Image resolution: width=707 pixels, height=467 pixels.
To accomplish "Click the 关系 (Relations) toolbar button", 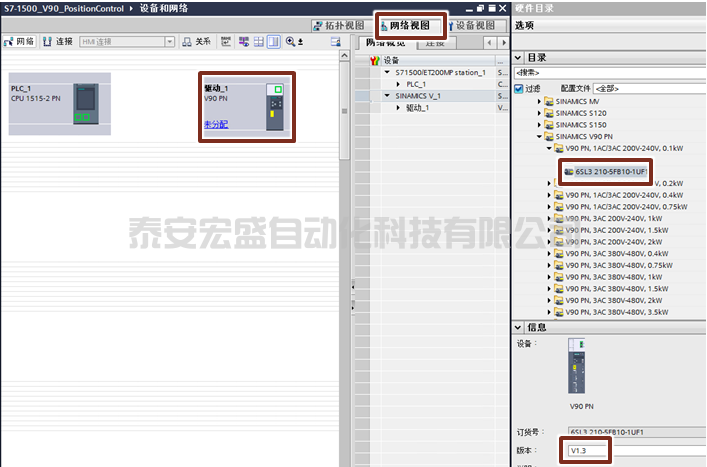I will pyautogui.click(x=197, y=41).
